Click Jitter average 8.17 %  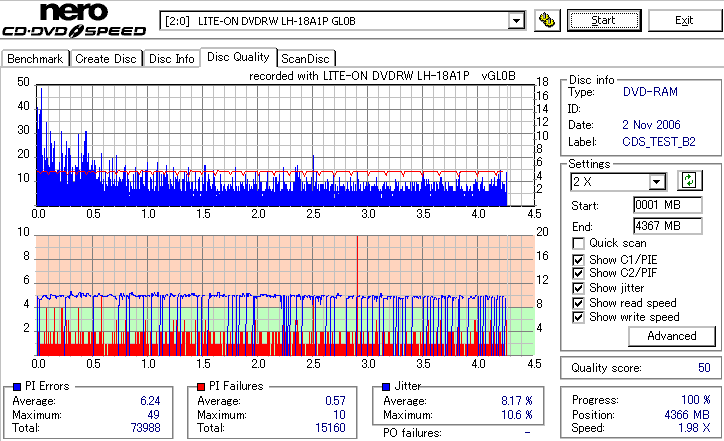(517, 401)
